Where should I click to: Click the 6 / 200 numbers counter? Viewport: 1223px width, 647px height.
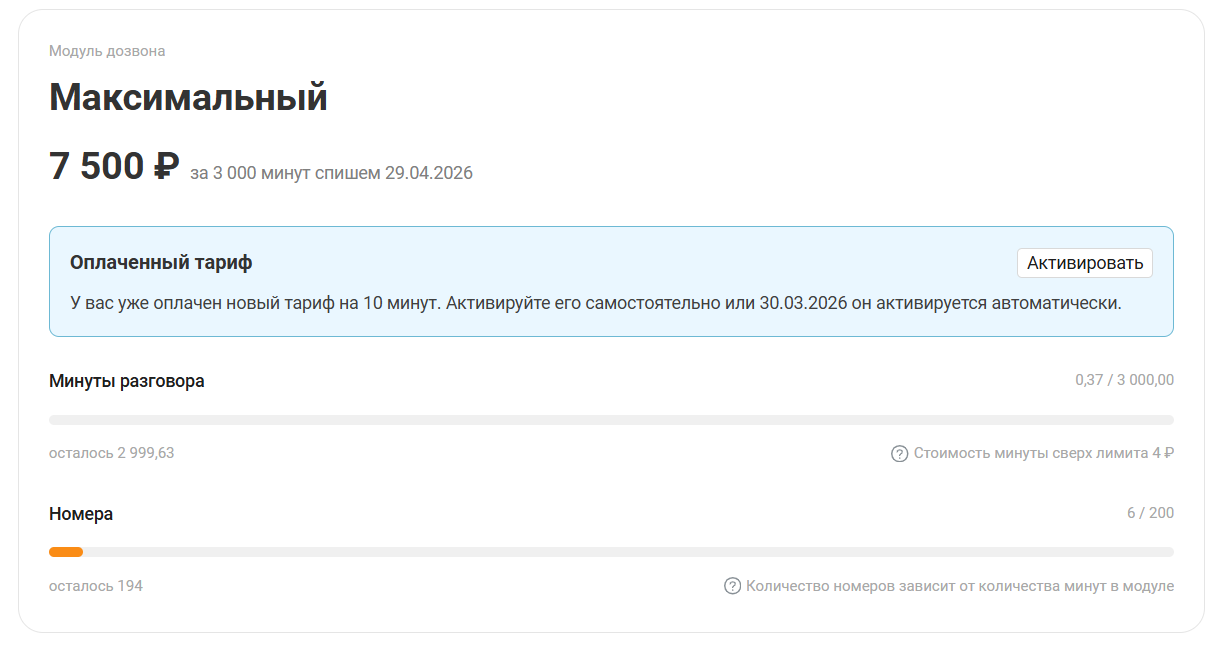[1150, 513]
